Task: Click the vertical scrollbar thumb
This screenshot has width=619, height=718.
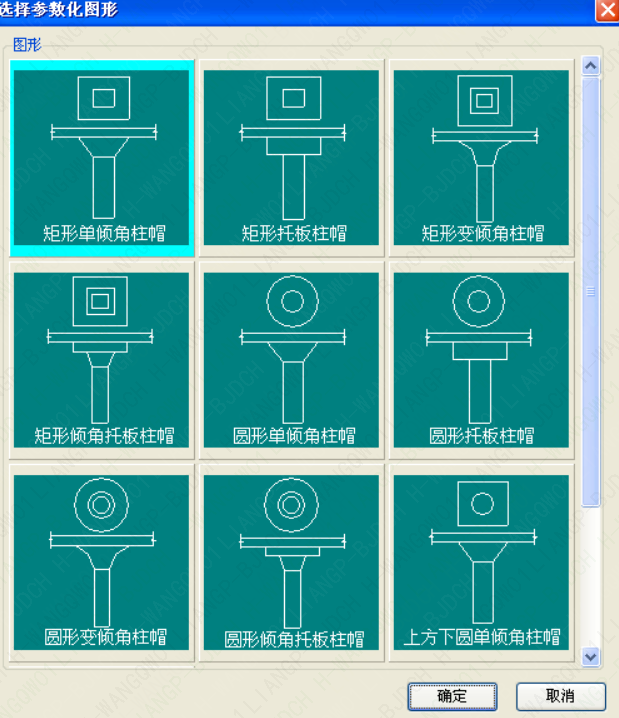Action: point(591,292)
